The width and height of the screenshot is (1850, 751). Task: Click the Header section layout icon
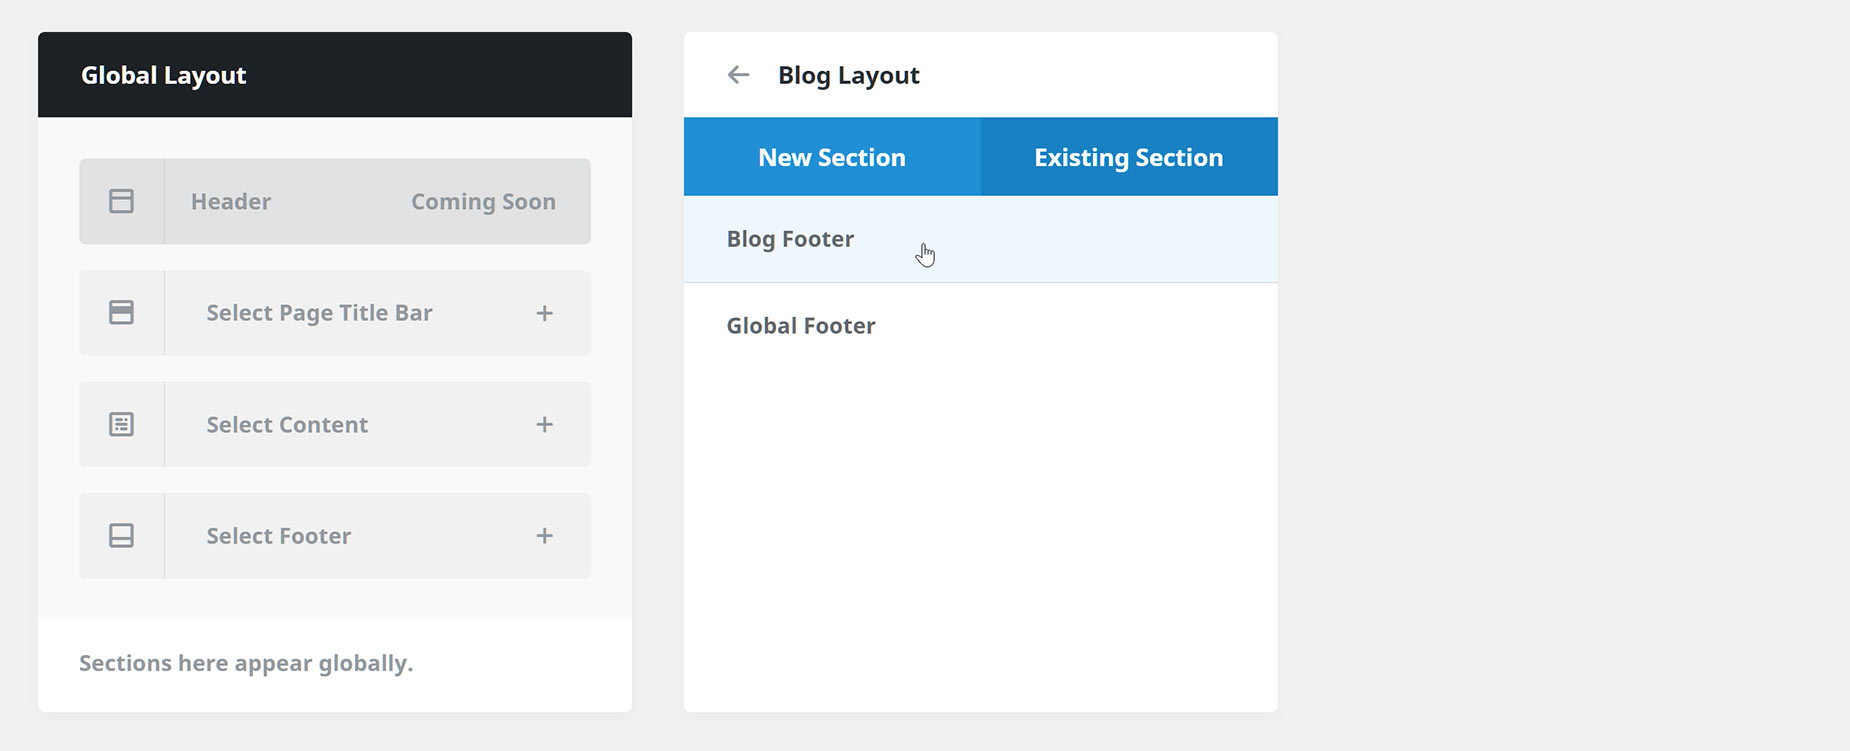point(121,201)
